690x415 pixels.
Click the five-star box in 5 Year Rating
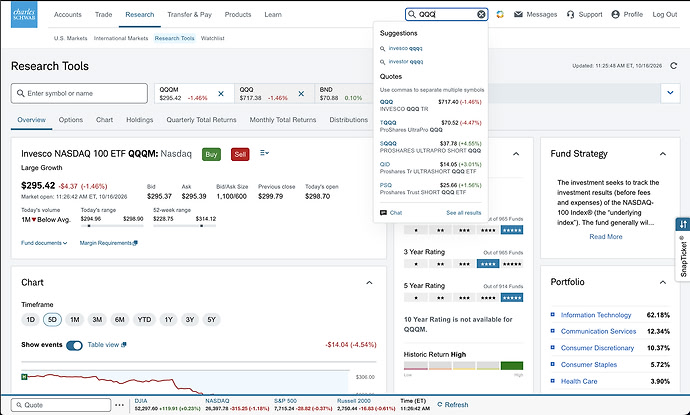512,298
